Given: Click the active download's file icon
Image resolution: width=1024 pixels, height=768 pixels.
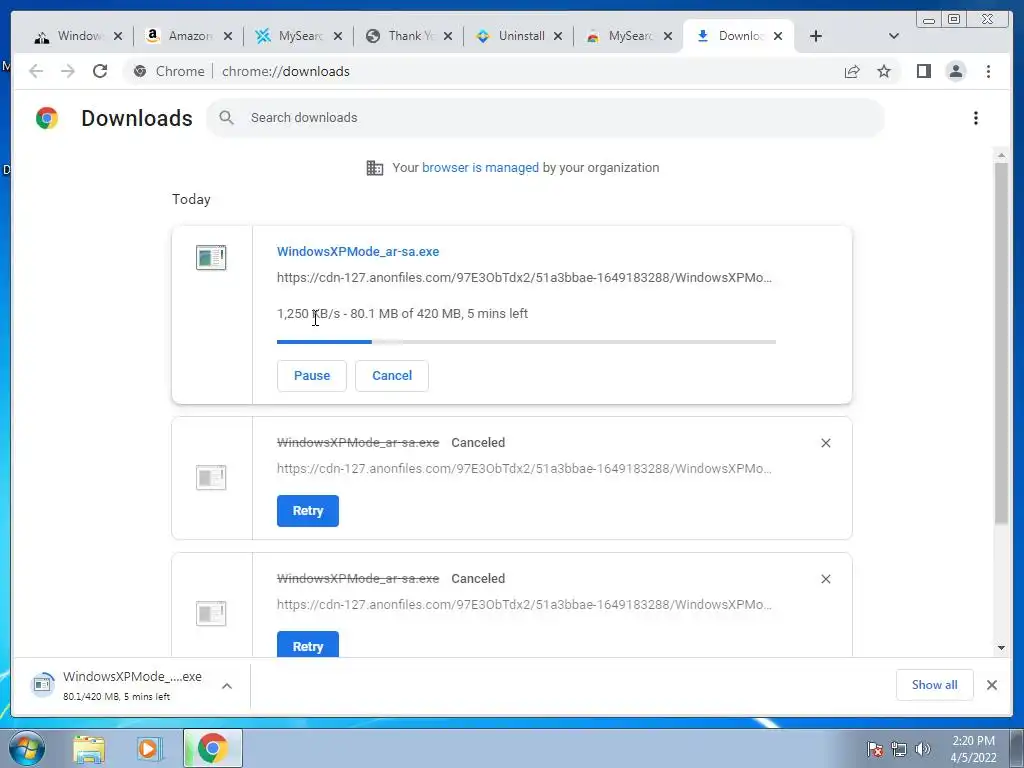Looking at the screenshot, I should pos(211,257).
